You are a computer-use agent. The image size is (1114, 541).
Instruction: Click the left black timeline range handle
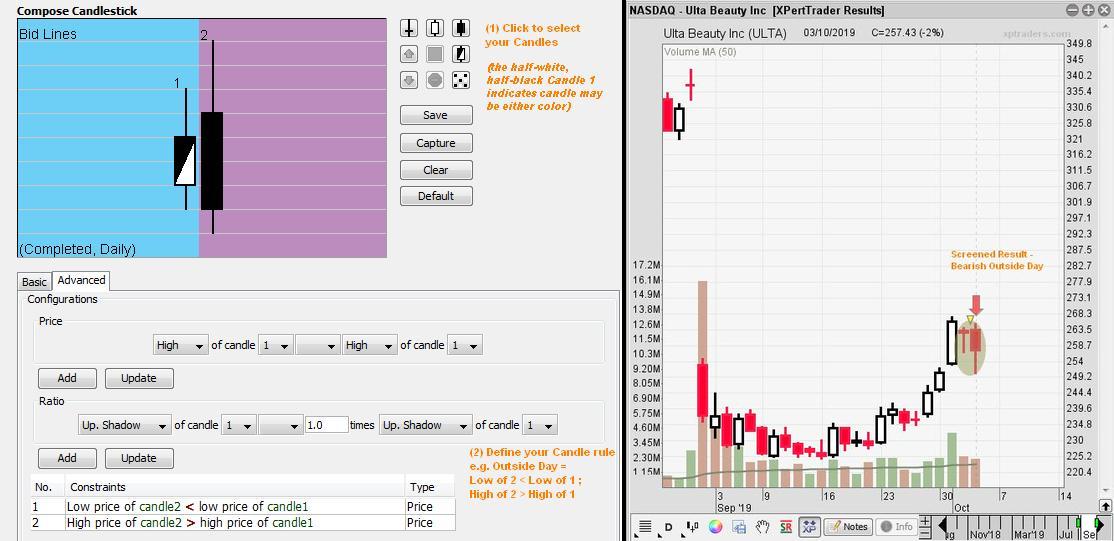[x=943, y=527]
